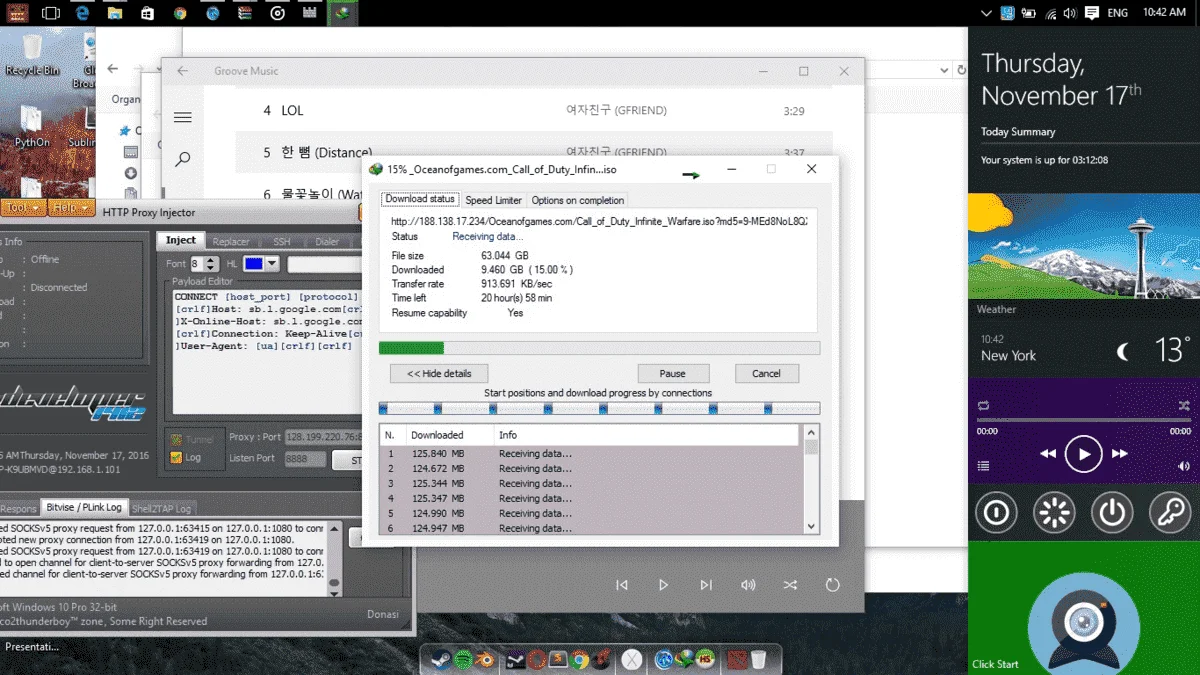
Task: Click the sidebar widget power button
Action: pyautogui.click(x=1112, y=513)
